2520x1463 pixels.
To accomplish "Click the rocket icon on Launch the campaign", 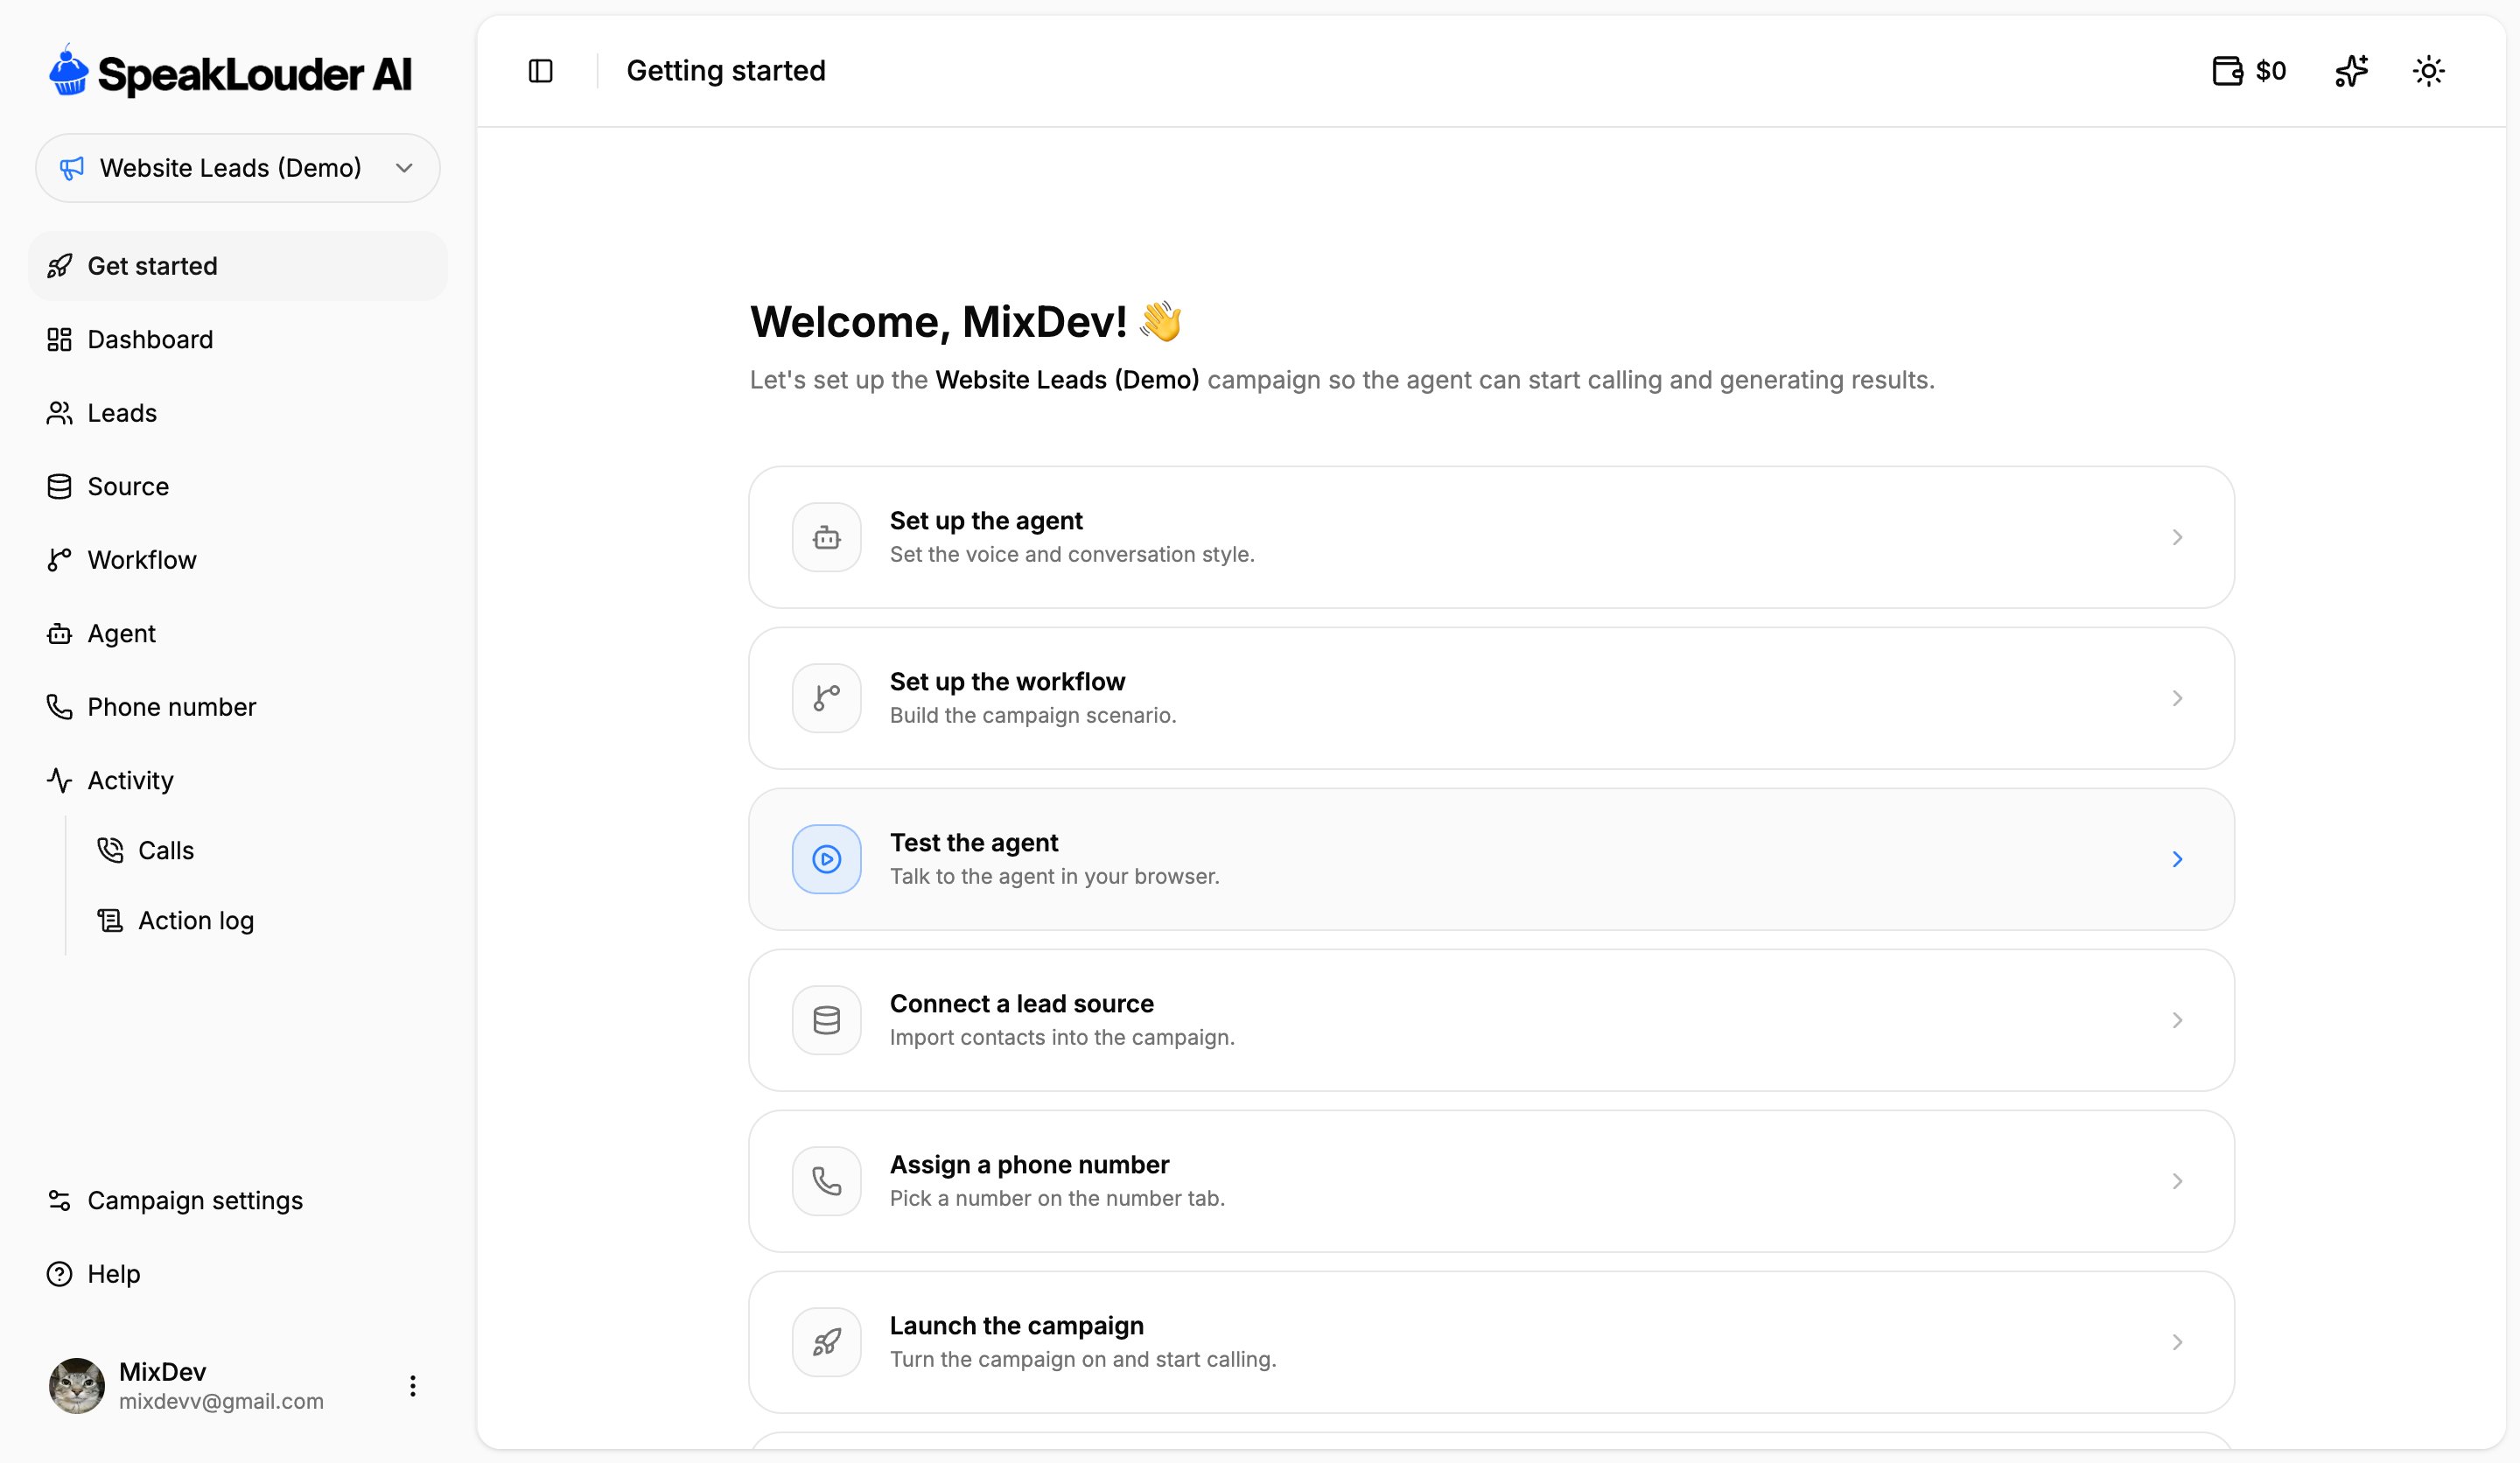I will [x=827, y=1342].
